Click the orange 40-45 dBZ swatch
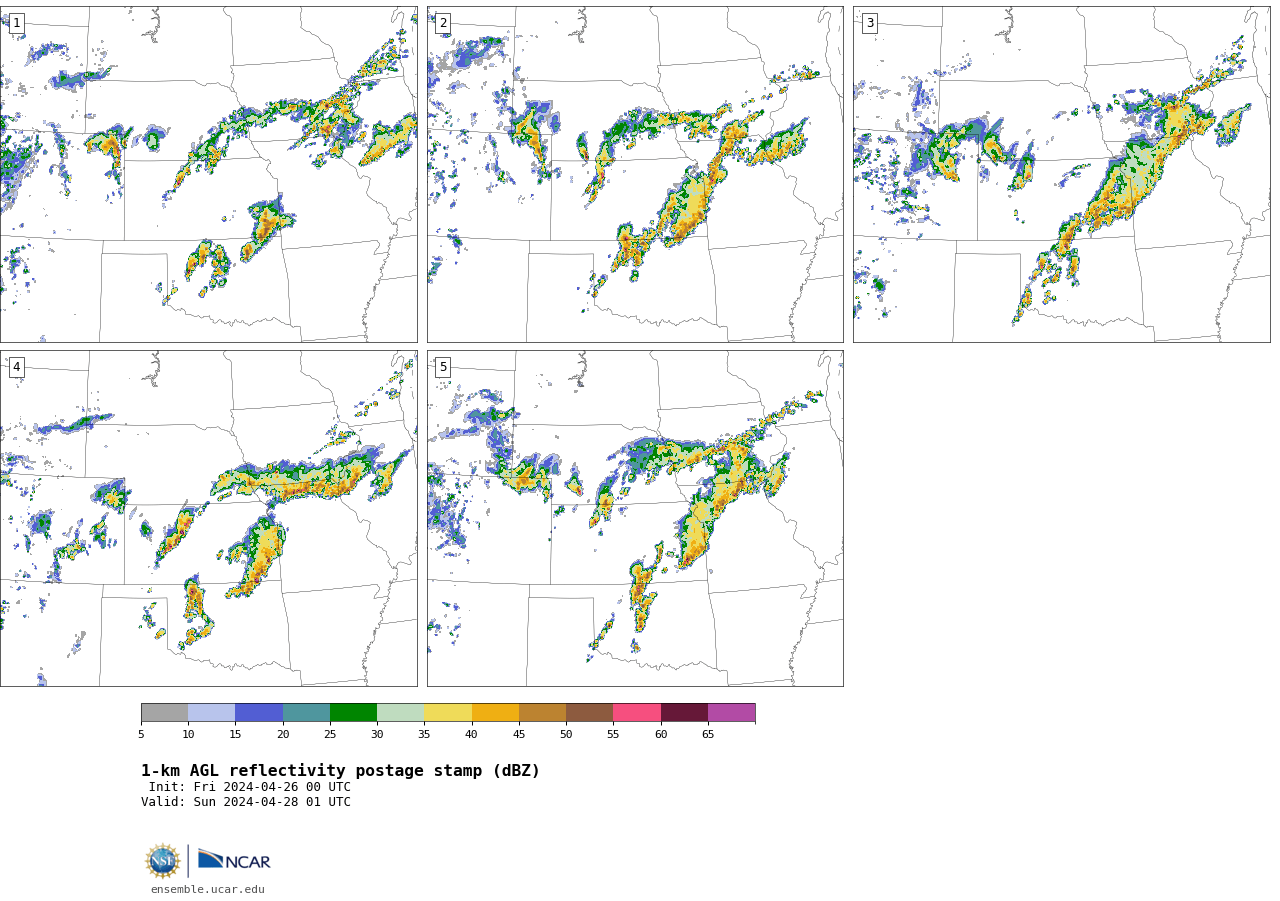 point(495,712)
